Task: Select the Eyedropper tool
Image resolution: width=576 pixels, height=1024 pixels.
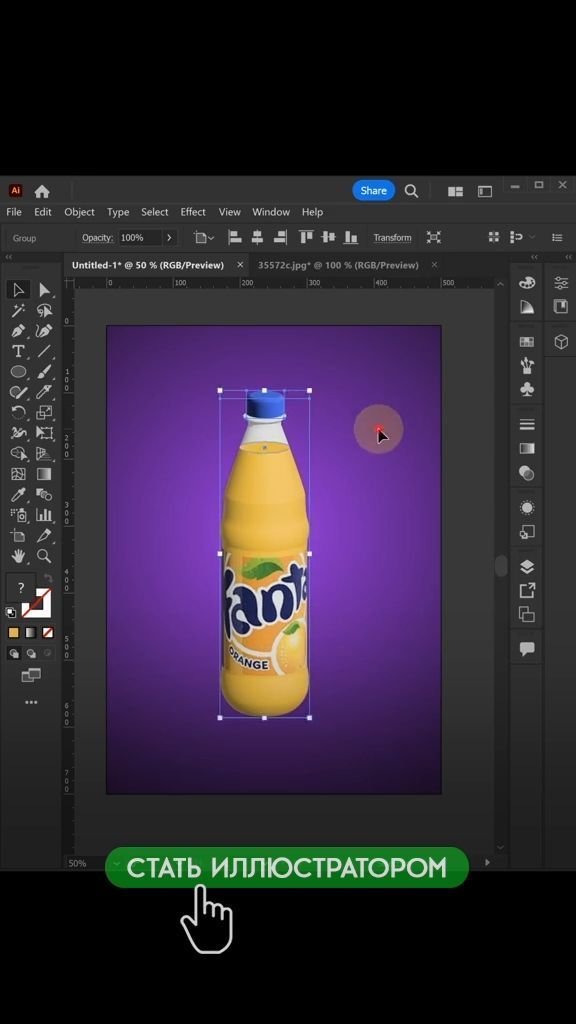Action: coord(18,494)
